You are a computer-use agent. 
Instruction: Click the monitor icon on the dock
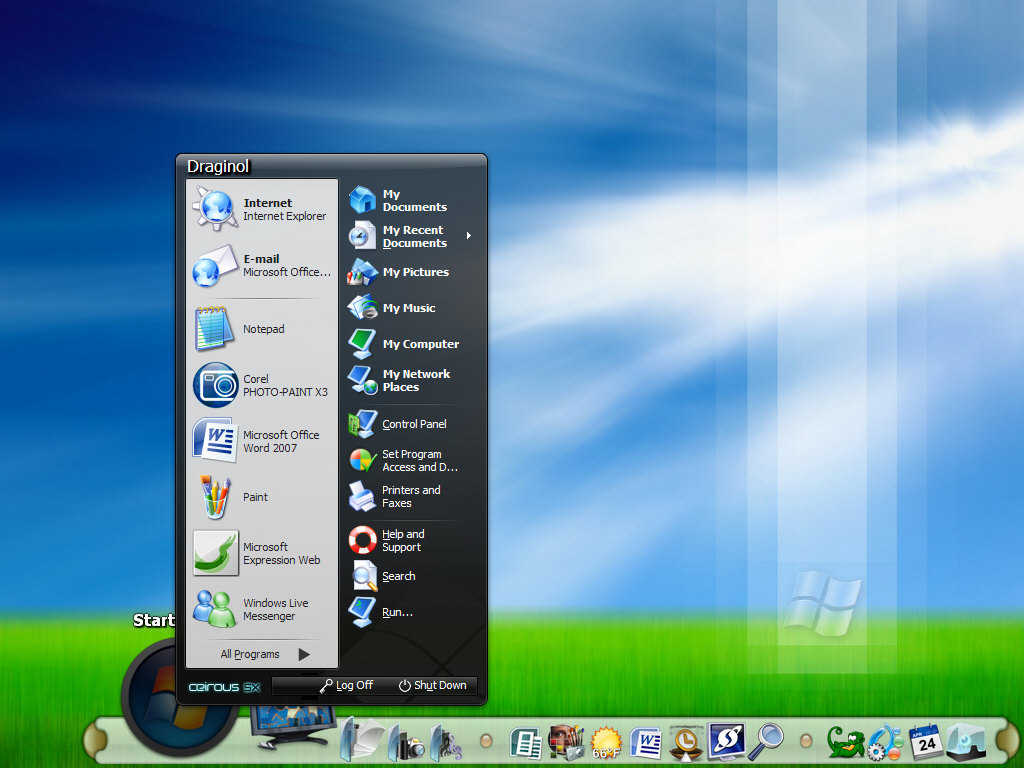pyautogui.click(x=293, y=728)
